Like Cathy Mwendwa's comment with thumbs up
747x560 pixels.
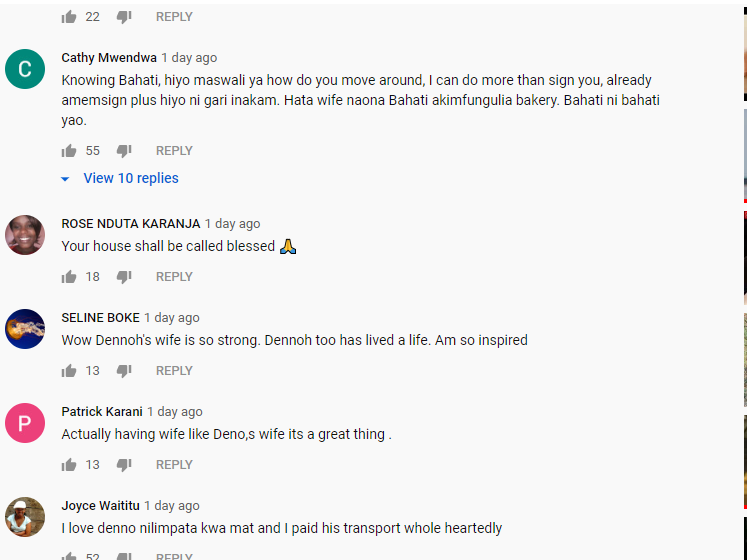[69, 151]
